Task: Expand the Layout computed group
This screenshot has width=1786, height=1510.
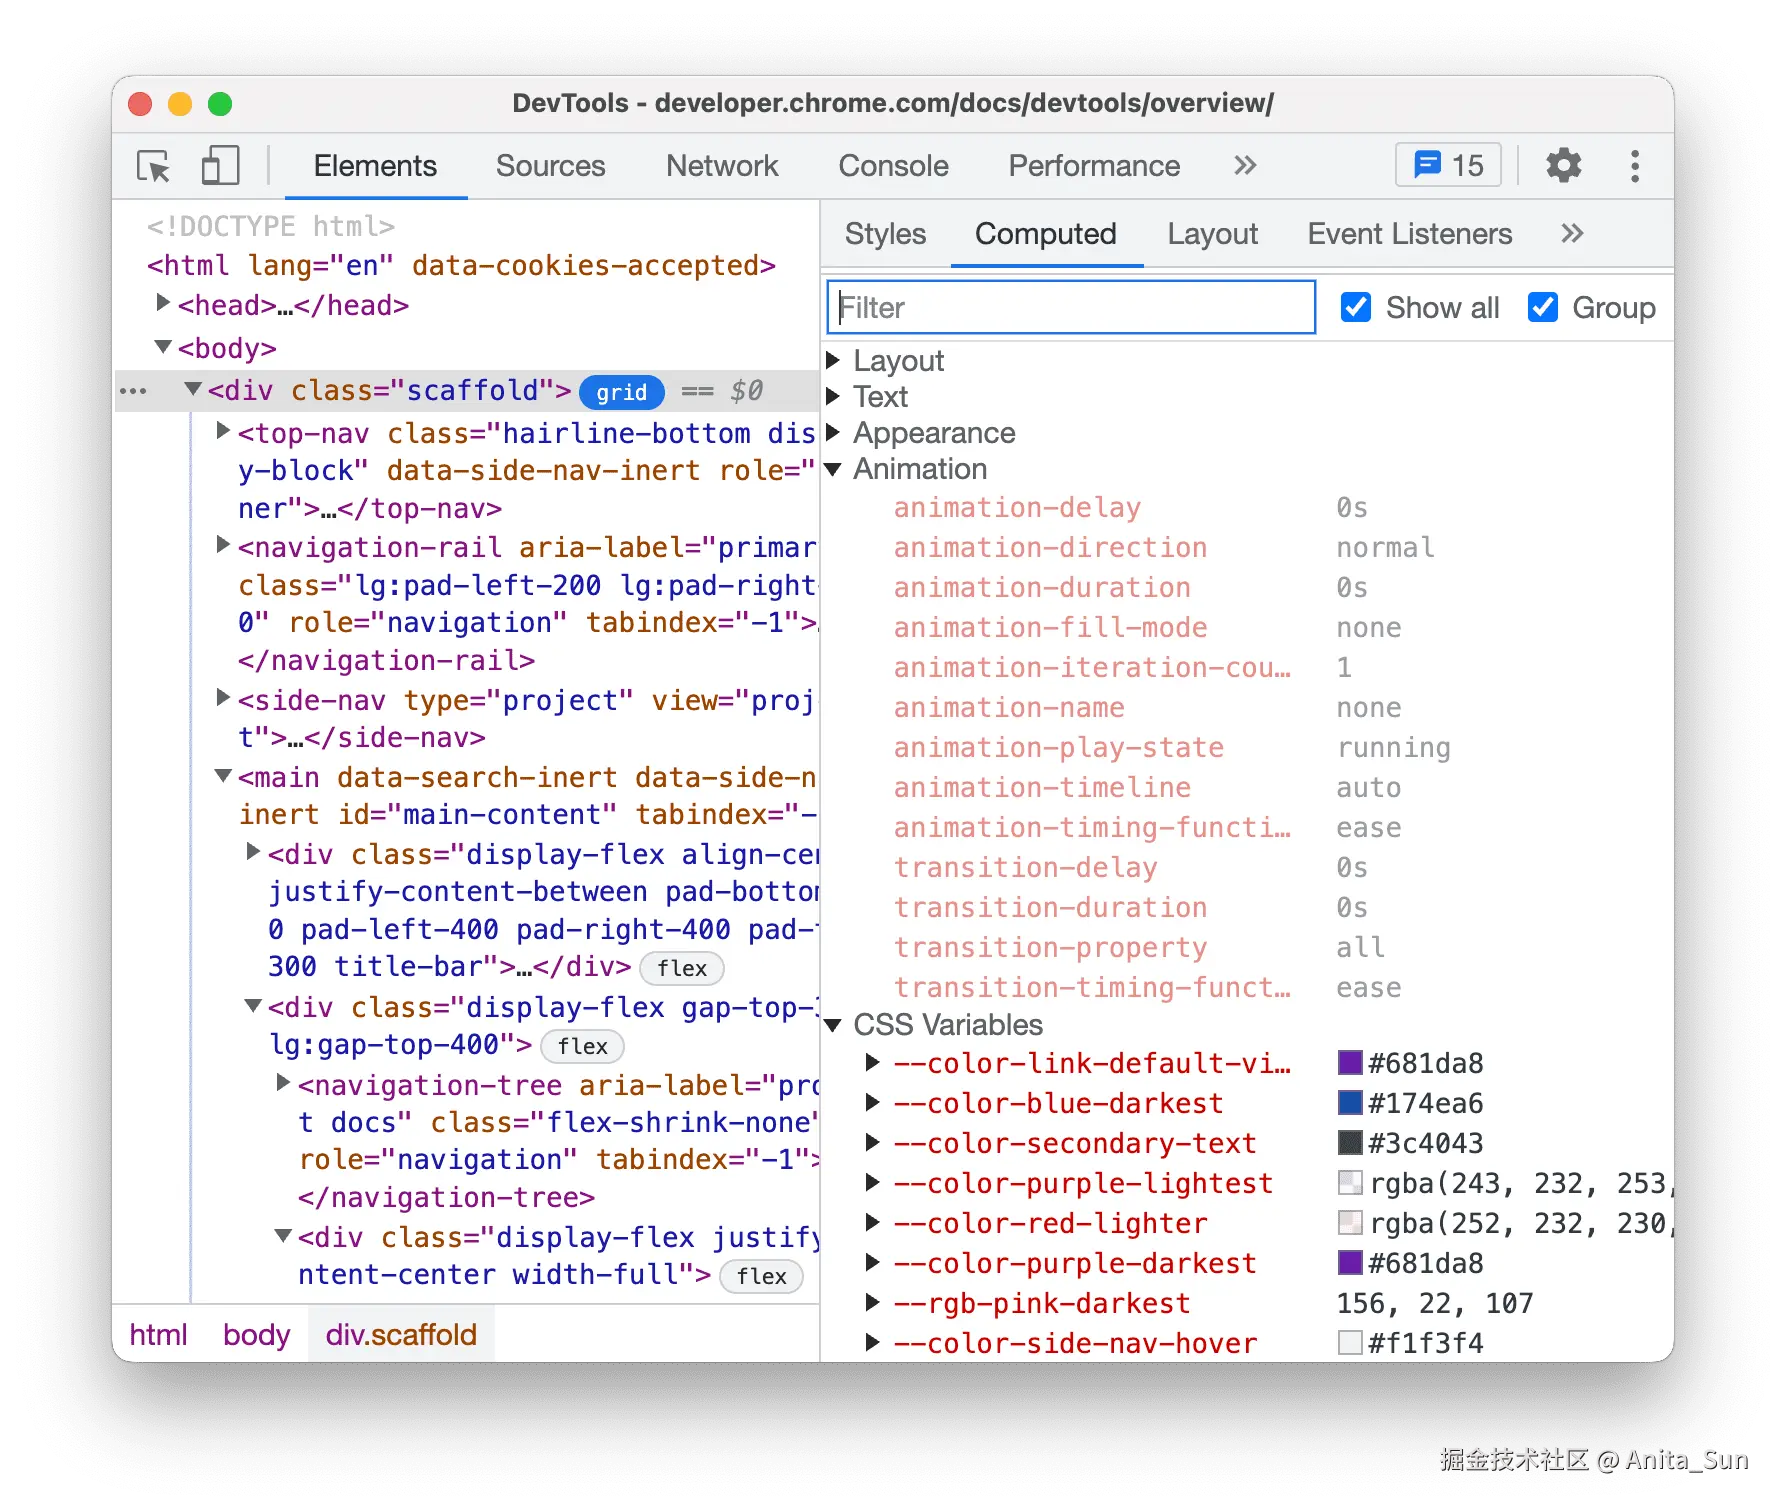Action: [x=833, y=360]
